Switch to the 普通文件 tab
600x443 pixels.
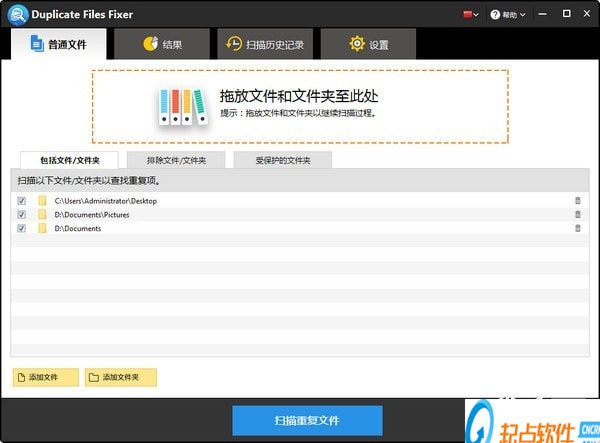(x=59, y=44)
